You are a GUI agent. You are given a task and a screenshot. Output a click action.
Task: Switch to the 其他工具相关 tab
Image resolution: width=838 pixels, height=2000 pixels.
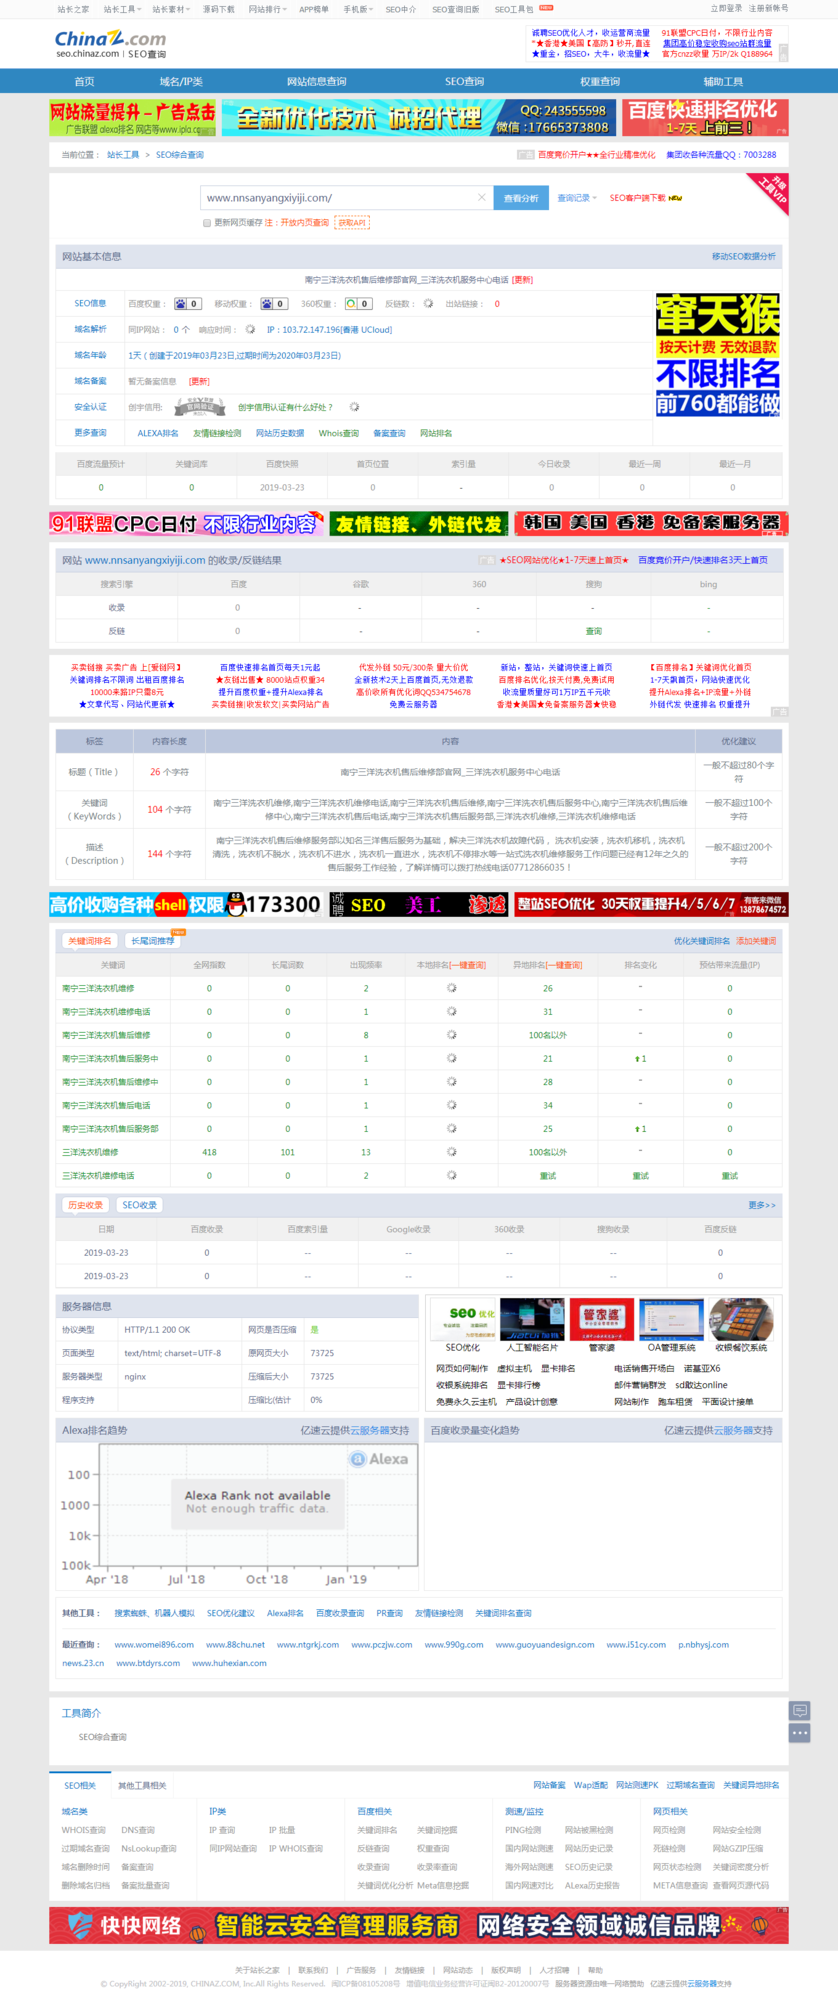click(x=142, y=1785)
